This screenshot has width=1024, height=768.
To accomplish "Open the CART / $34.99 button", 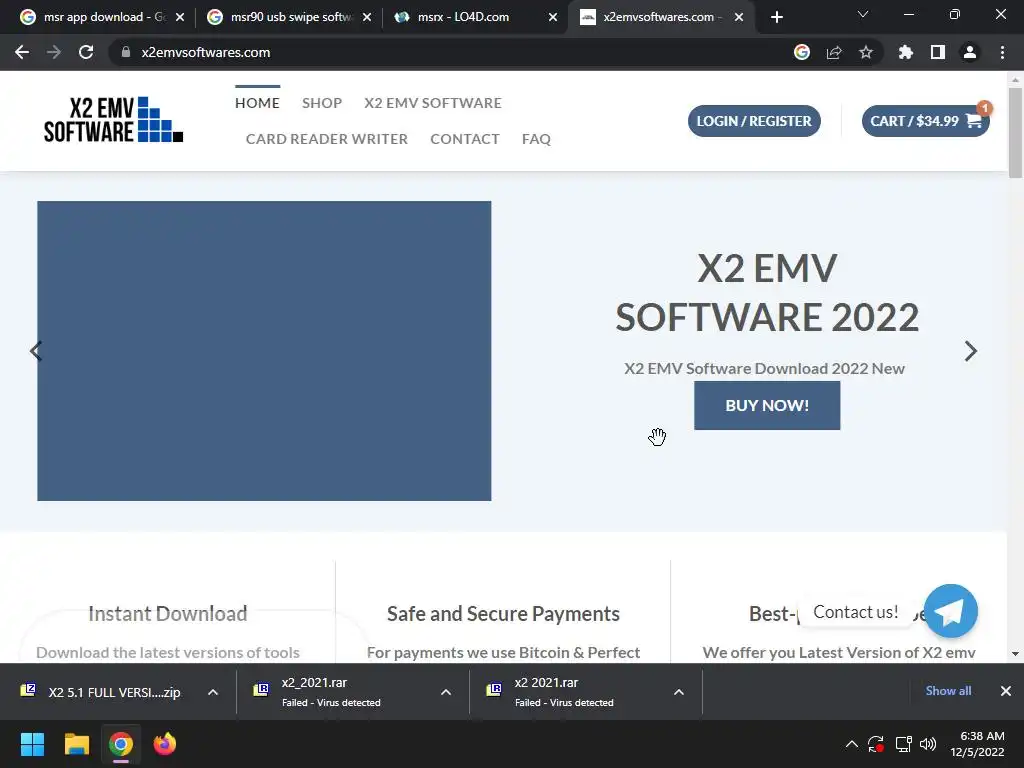I will tap(926, 121).
